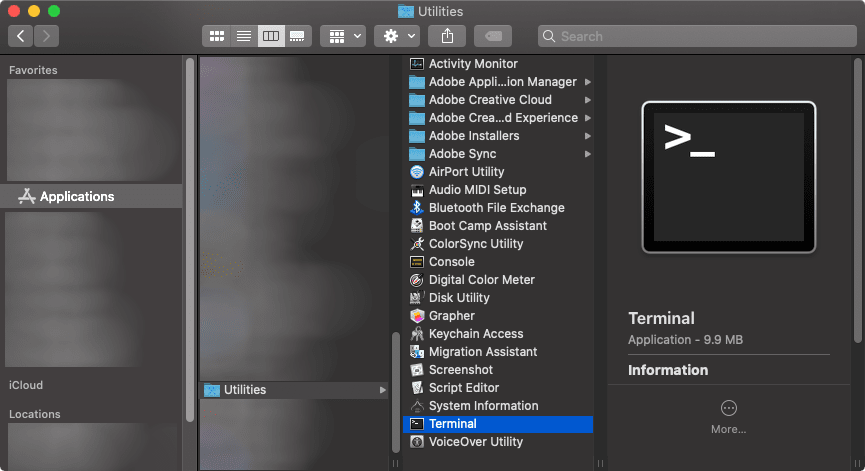Select the Script Editor icon
The width and height of the screenshot is (865, 471).
pos(417,388)
